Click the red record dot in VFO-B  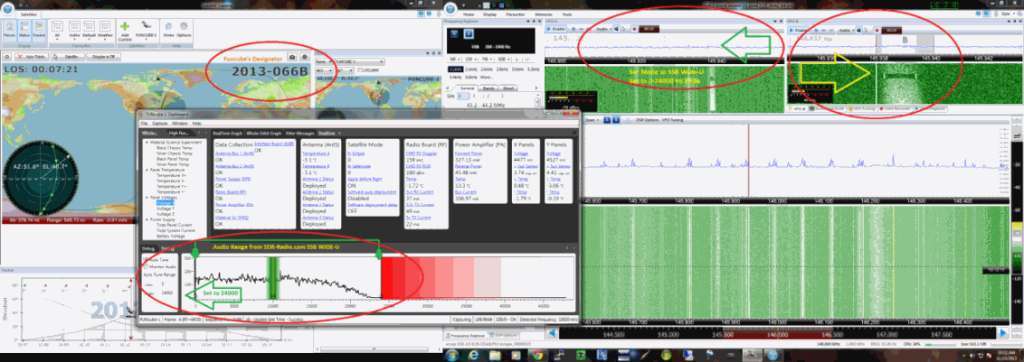[x=876, y=29]
